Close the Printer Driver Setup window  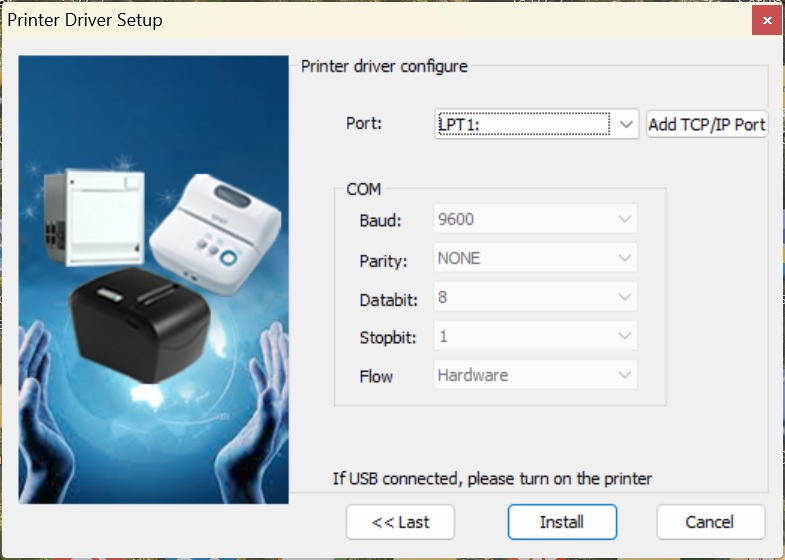tap(766, 20)
